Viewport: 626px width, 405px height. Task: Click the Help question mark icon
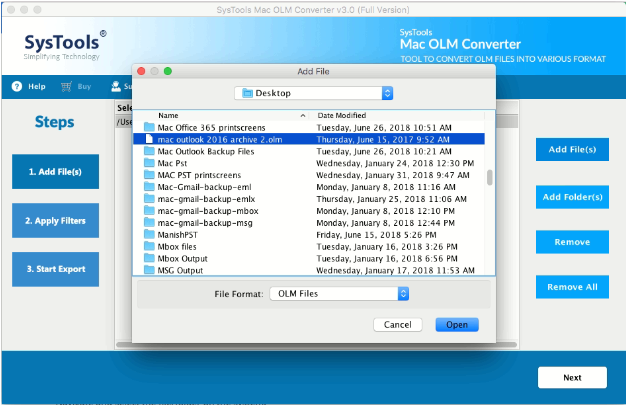point(17,87)
